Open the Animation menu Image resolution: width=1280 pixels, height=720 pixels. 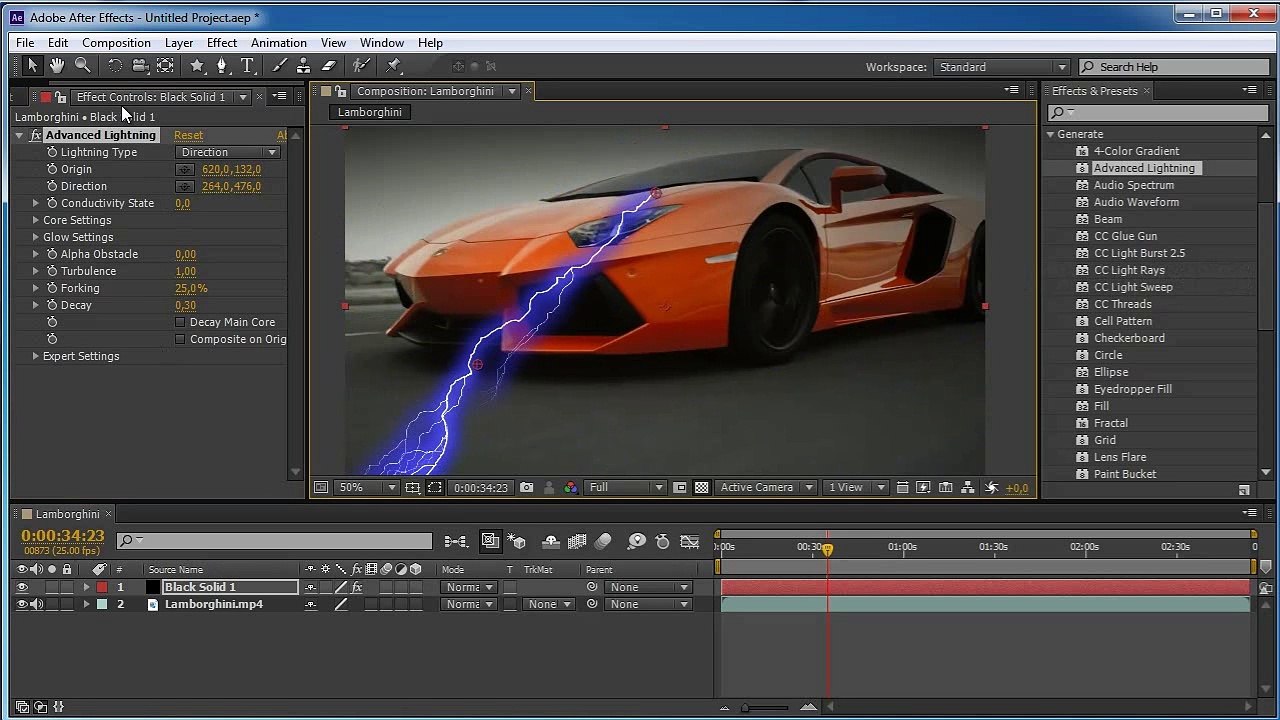pyautogui.click(x=279, y=43)
